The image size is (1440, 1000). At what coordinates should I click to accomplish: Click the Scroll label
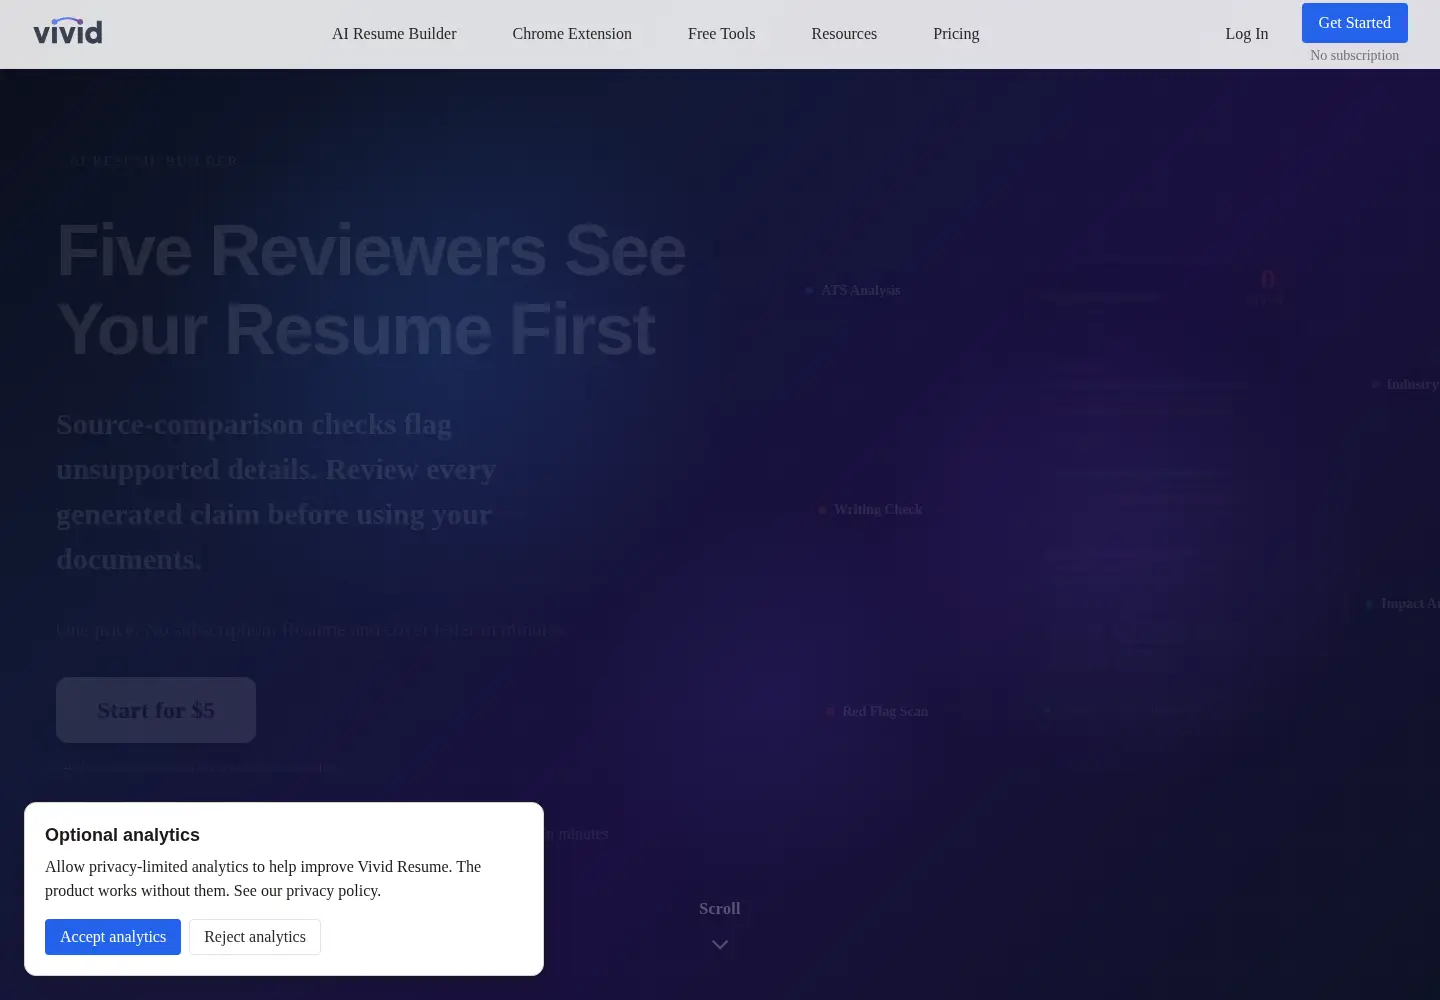[x=720, y=909]
